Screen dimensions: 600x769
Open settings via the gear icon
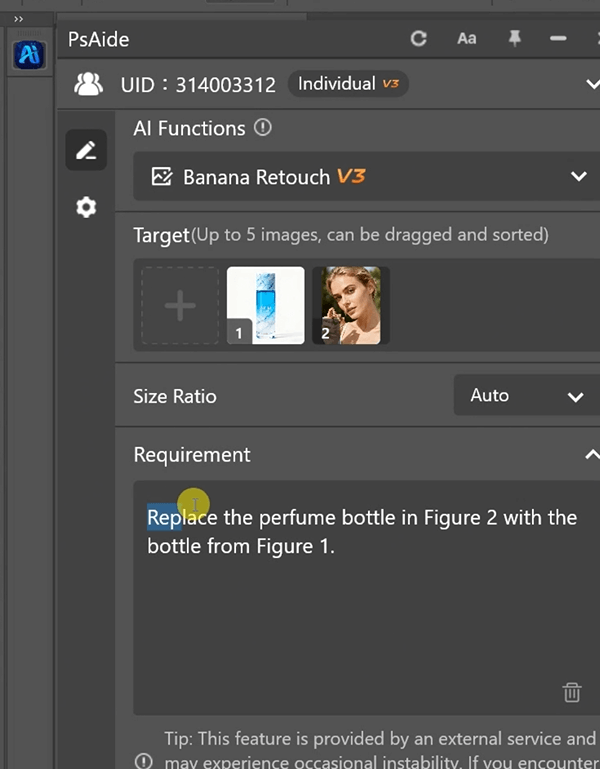tap(86, 207)
